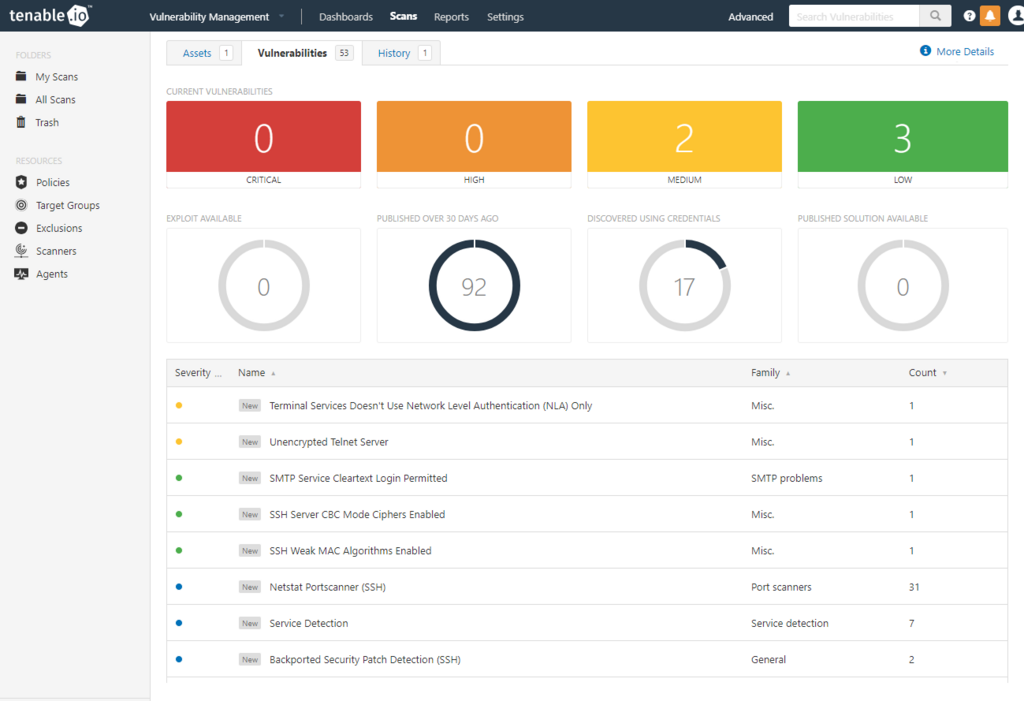
Task: Switch to the Assets tab
Action: coord(204,53)
